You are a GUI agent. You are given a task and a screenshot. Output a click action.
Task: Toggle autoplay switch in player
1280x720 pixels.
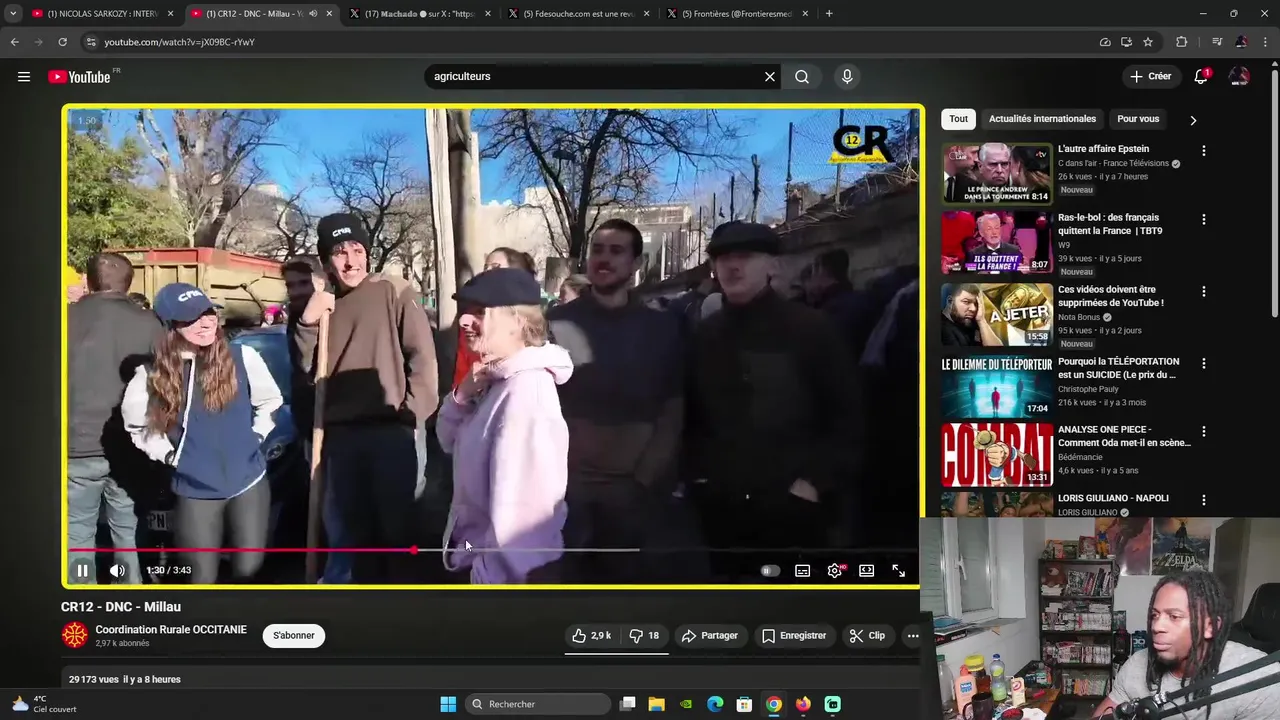(770, 571)
